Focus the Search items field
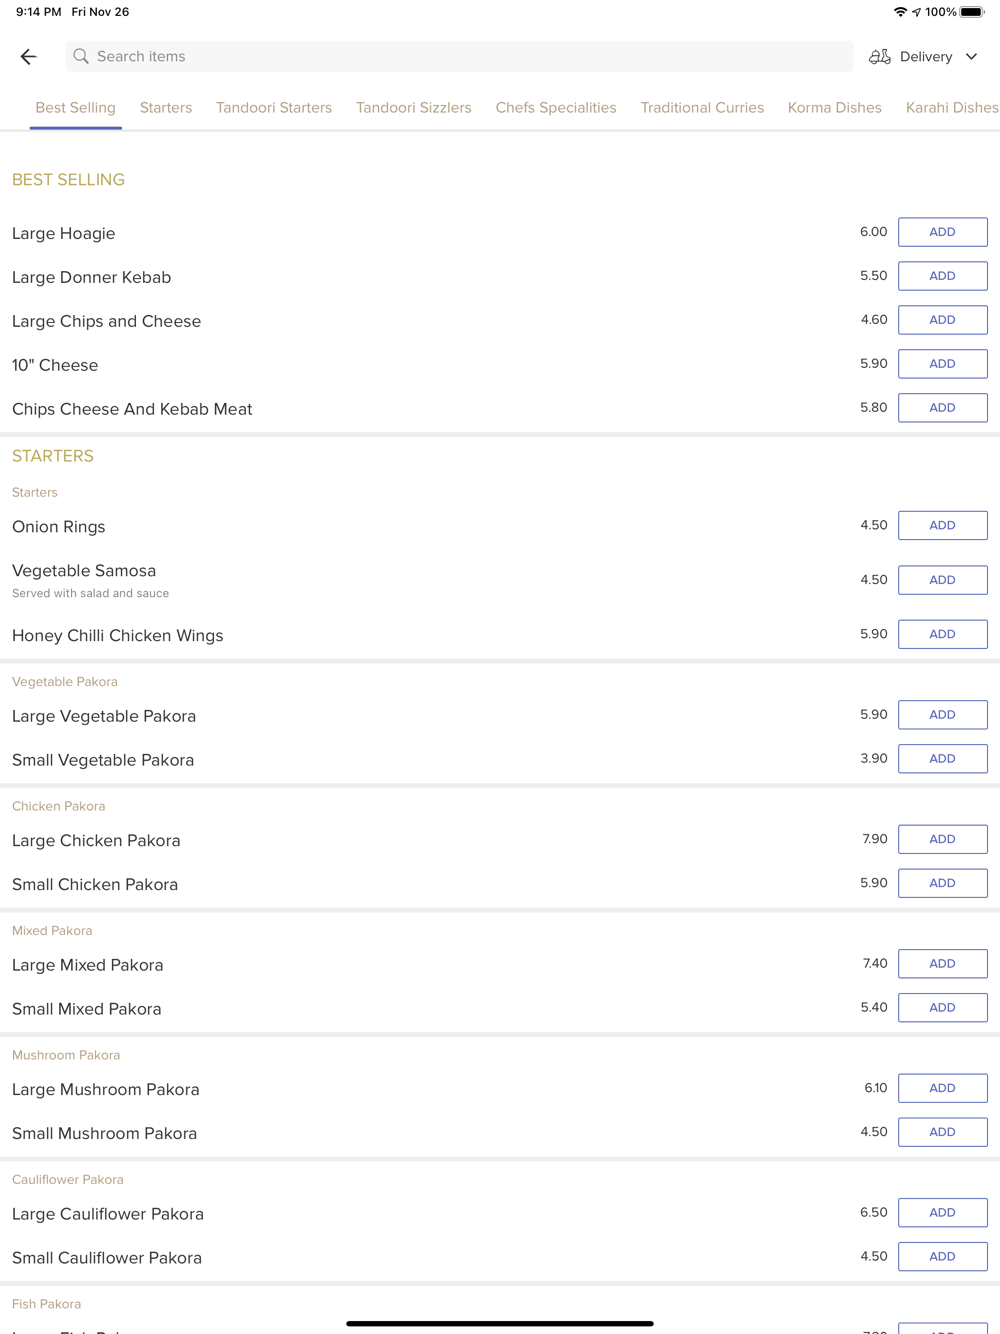Viewport: 1000px width, 1334px height. [460, 57]
